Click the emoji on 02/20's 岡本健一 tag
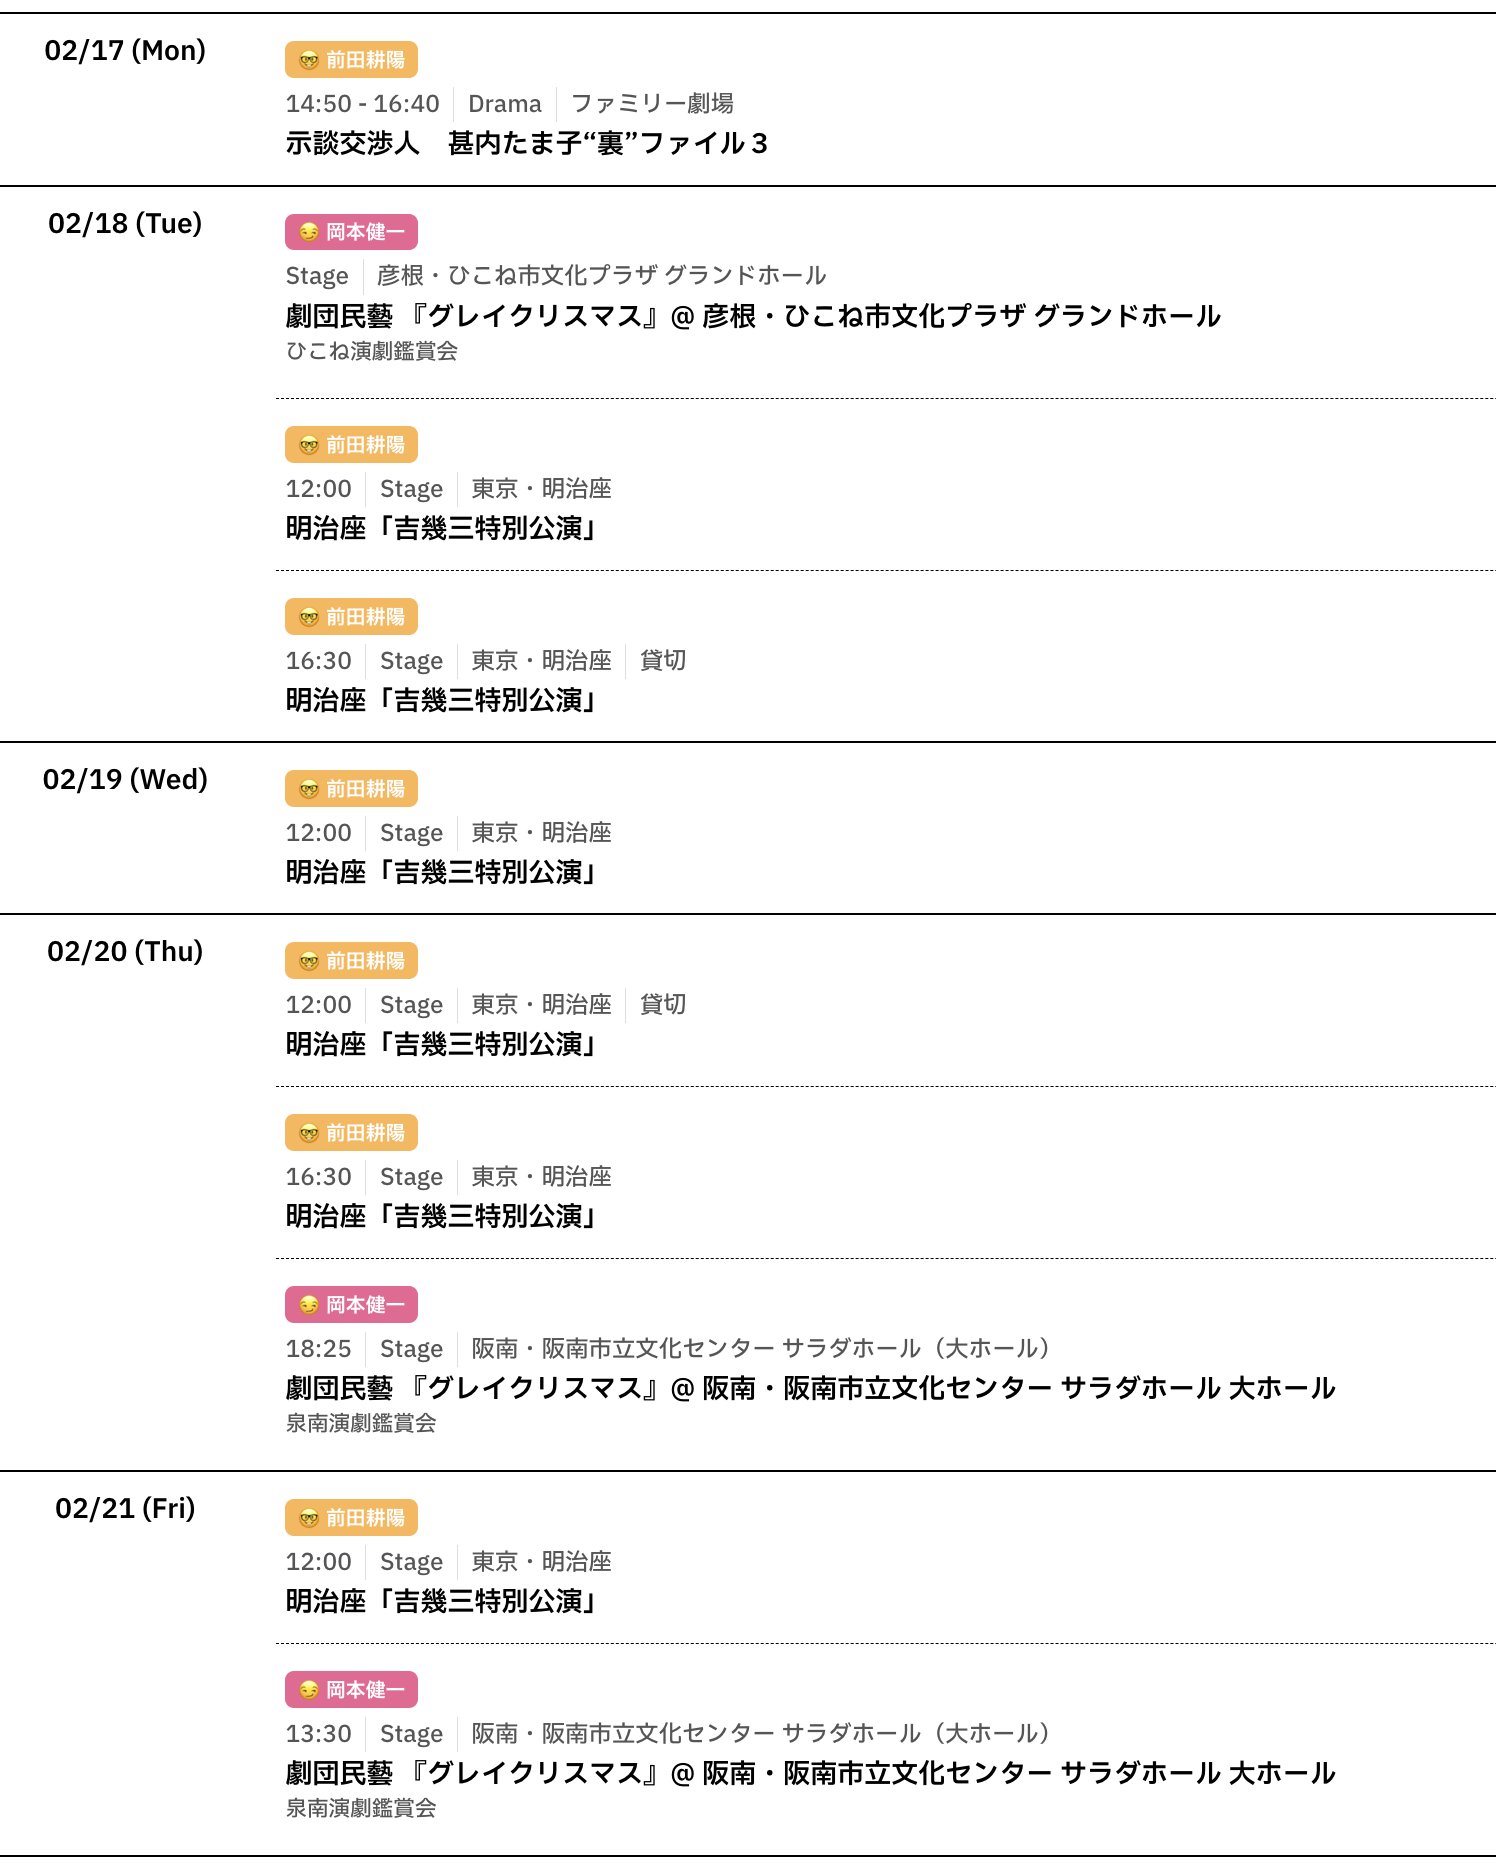The image size is (1496, 1868). (x=309, y=1305)
